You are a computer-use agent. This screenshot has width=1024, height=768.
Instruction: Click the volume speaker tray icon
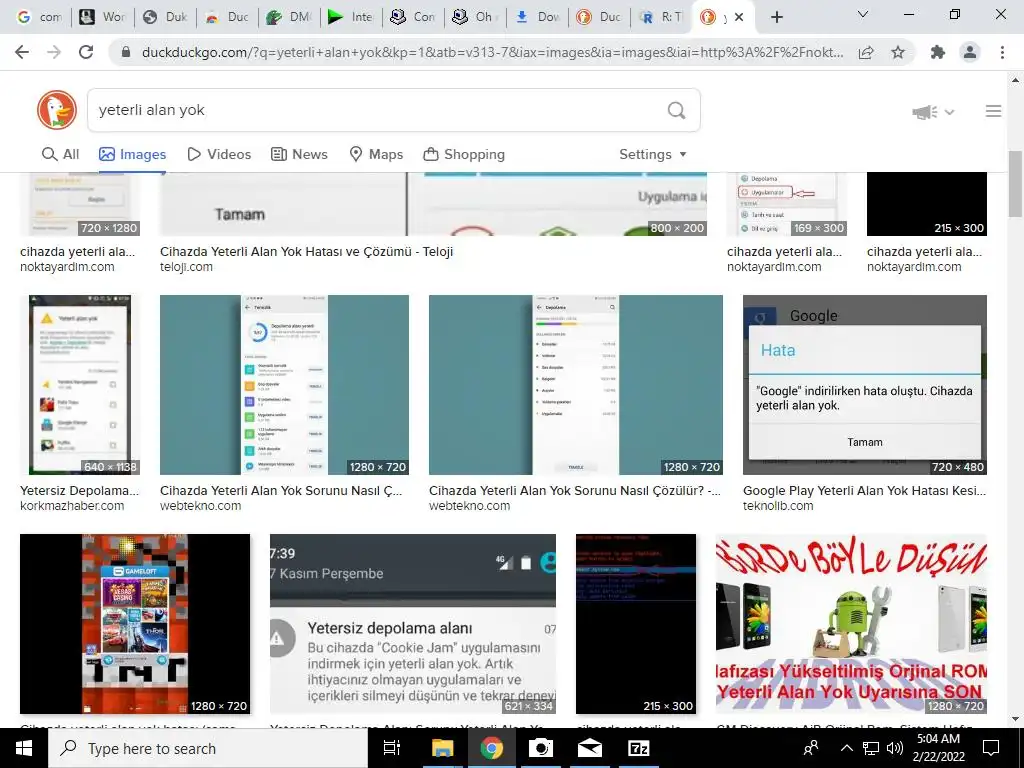pyautogui.click(x=895, y=748)
